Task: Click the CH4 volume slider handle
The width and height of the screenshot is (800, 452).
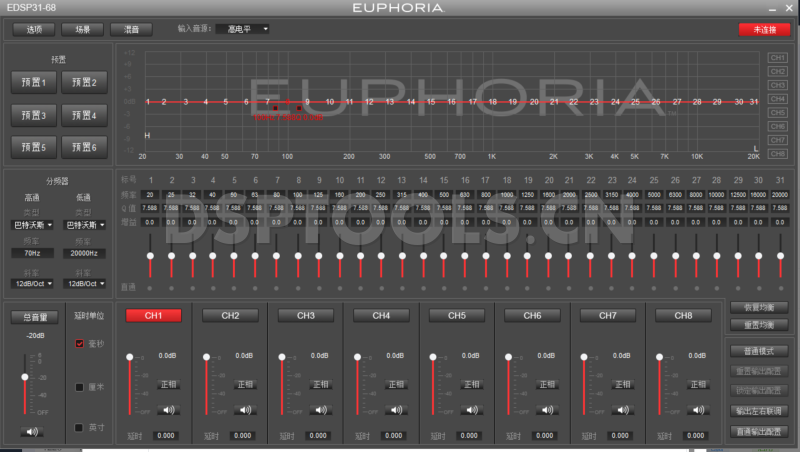Action: pos(356,357)
